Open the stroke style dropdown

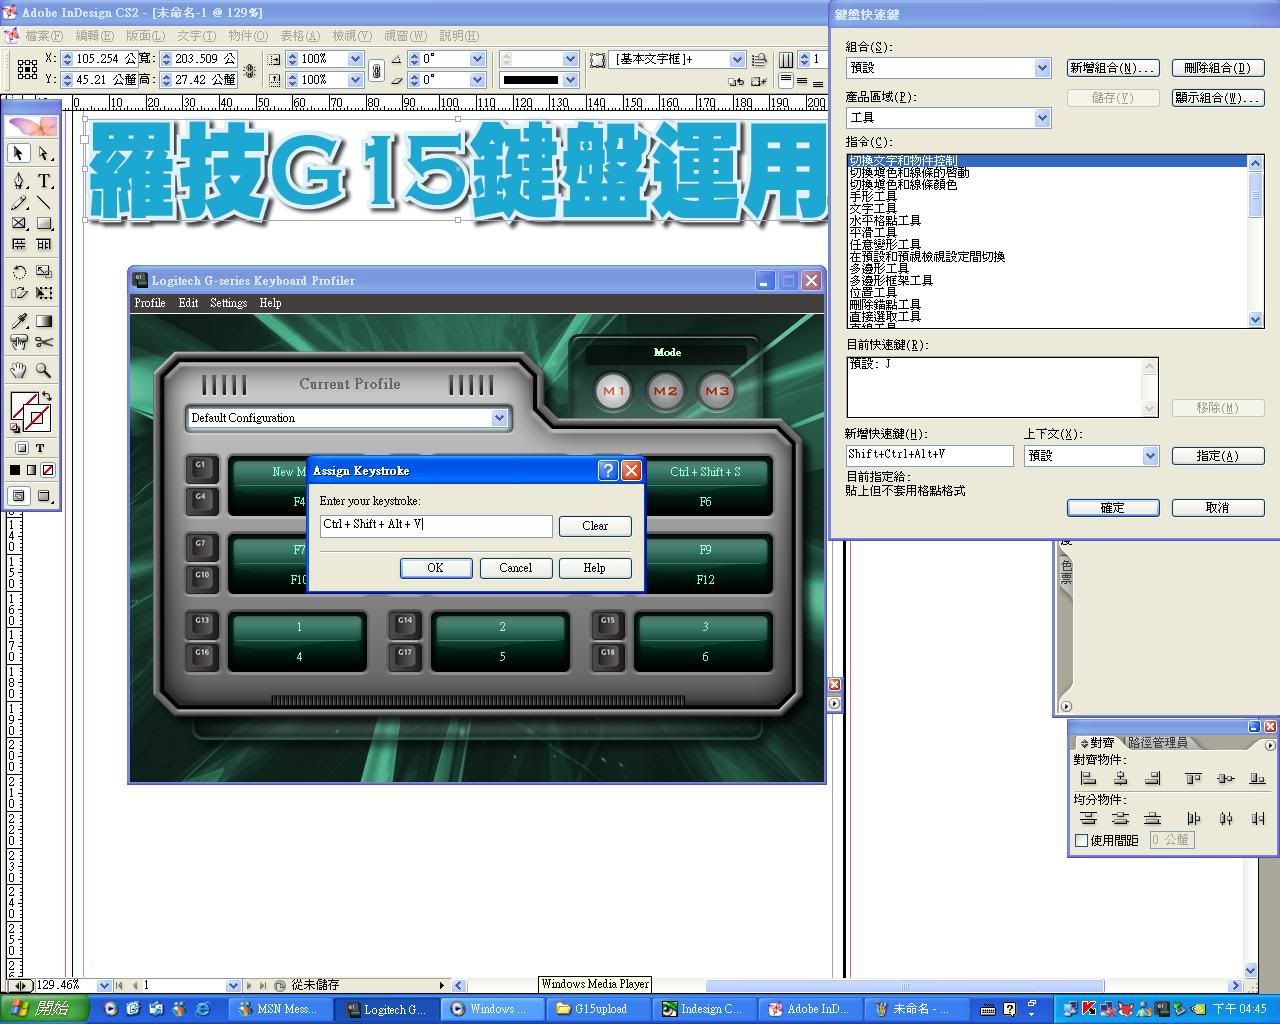[x=570, y=80]
